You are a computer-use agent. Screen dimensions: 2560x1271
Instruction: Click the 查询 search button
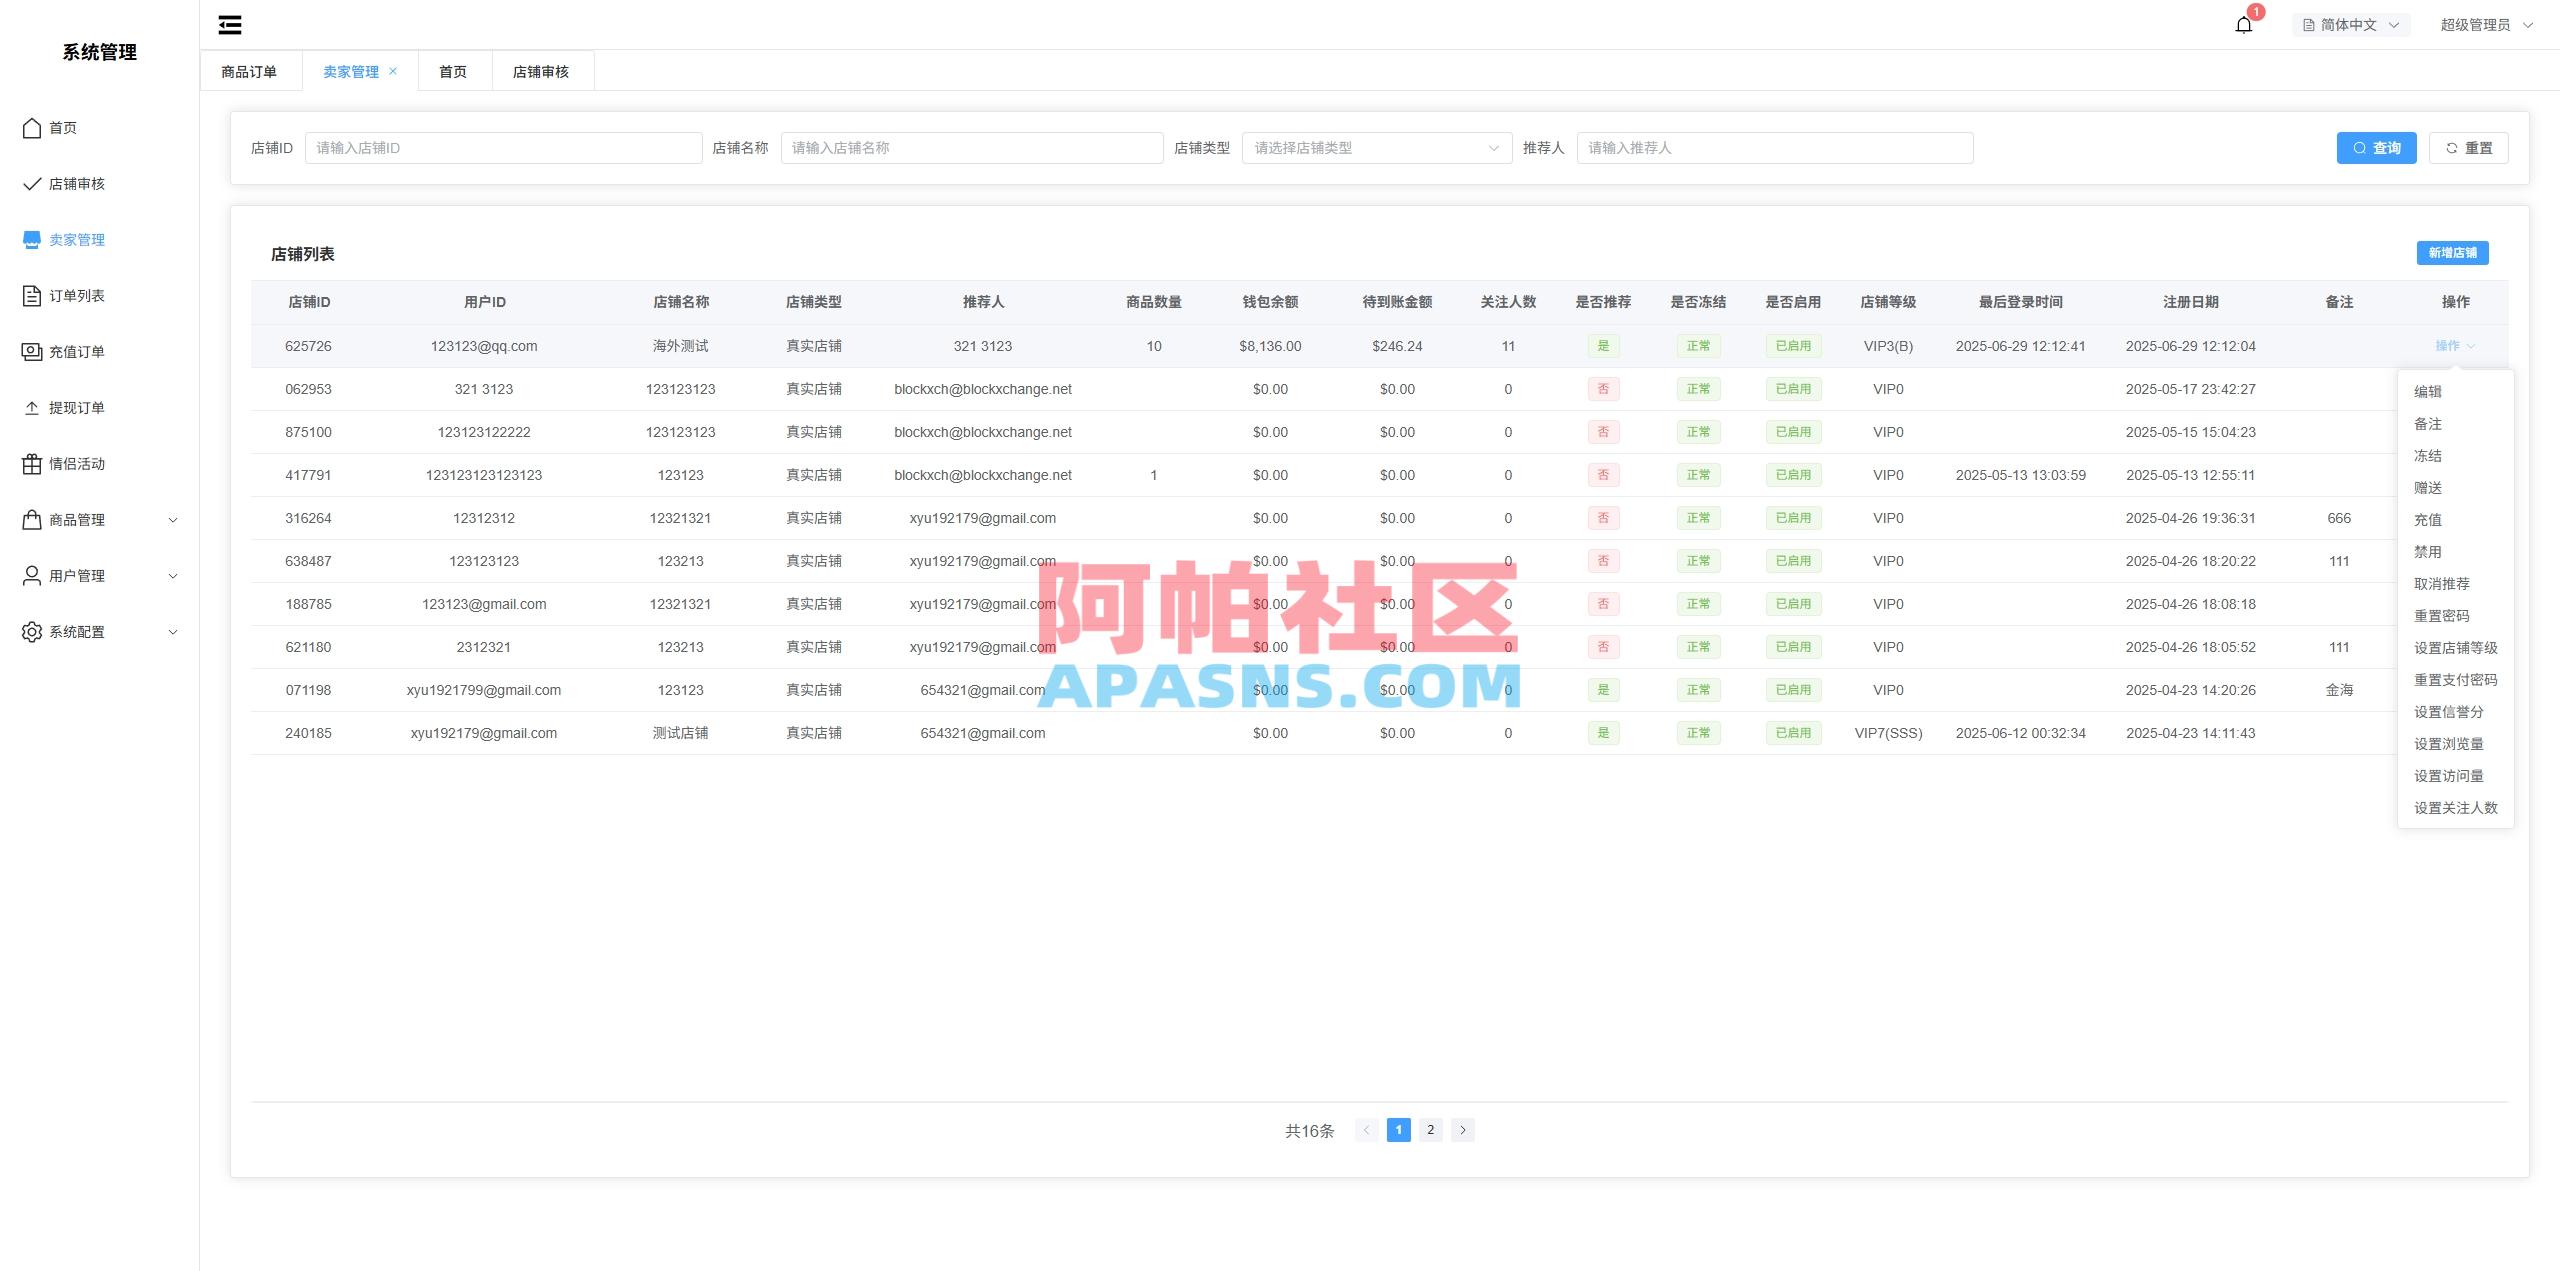point(2377,147)
